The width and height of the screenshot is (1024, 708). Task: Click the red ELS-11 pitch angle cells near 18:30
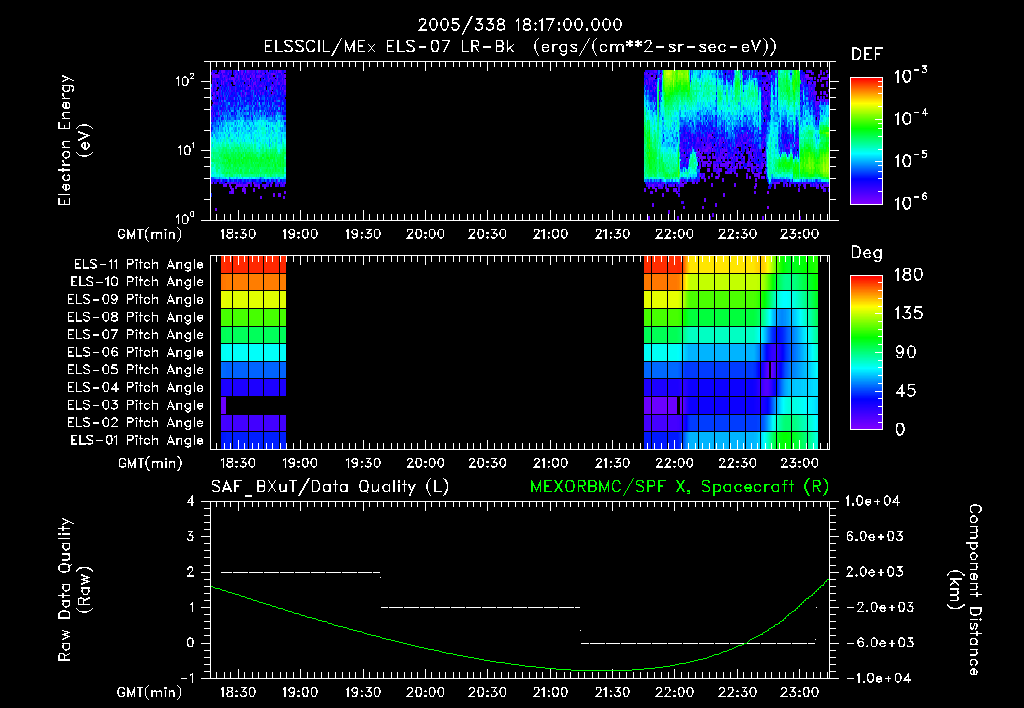254,265
